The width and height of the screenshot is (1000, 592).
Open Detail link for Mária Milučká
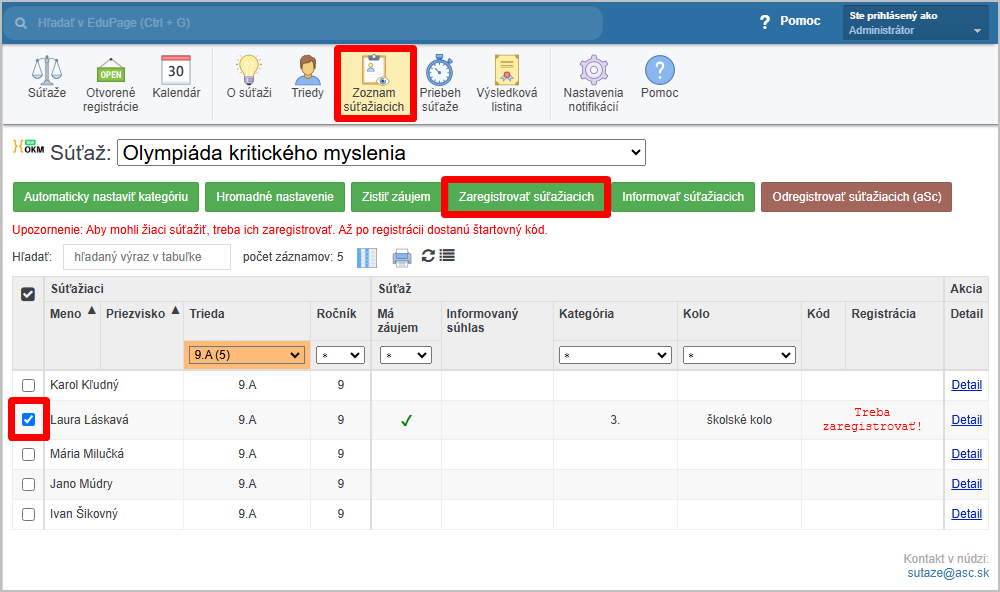point(966,454)
